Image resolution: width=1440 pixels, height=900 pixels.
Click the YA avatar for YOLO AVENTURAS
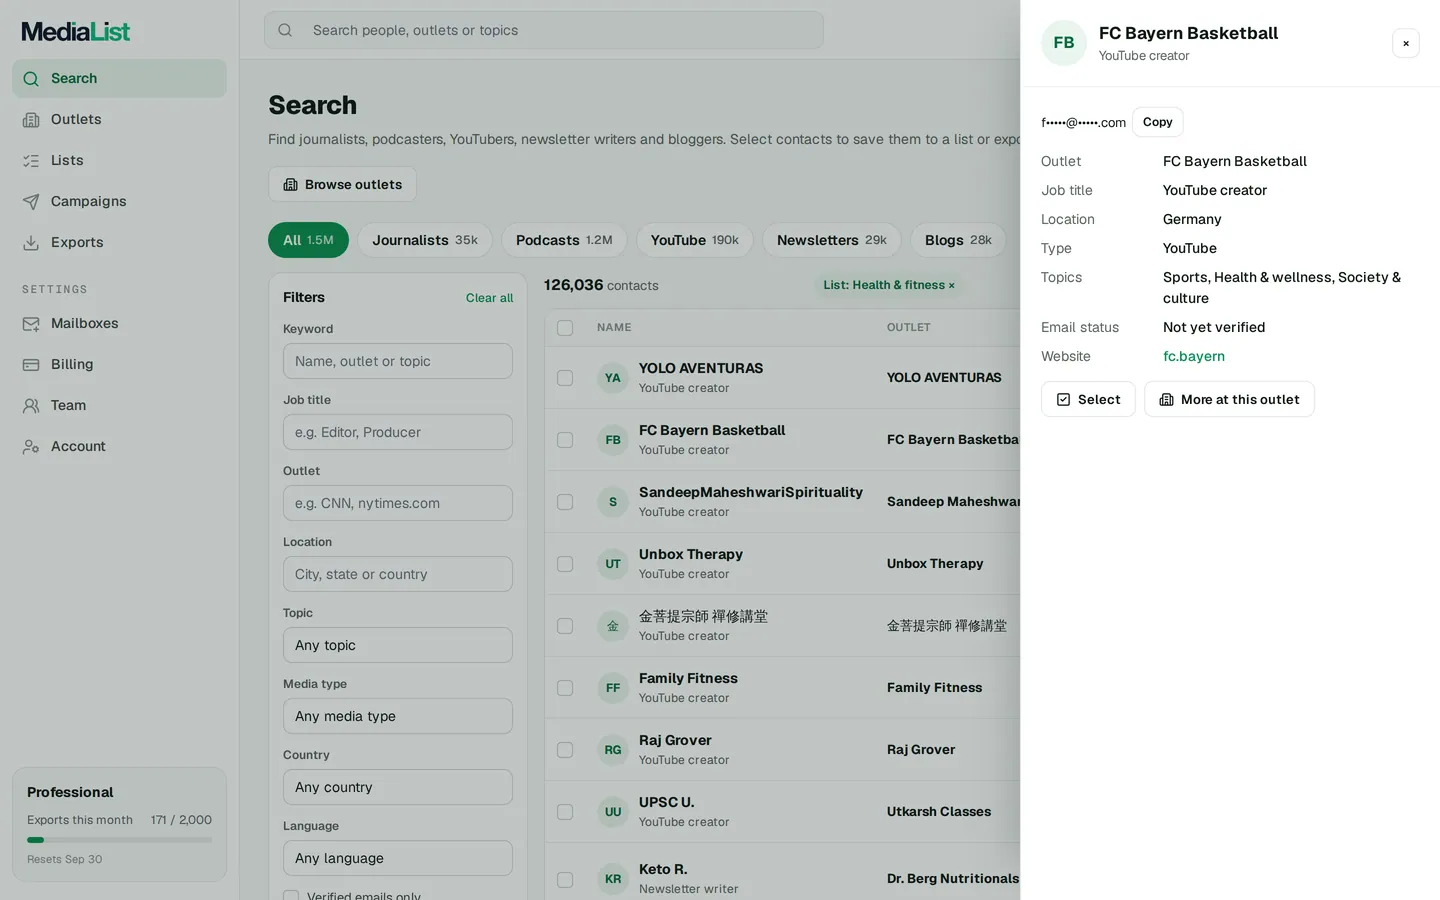coord(613,378)
